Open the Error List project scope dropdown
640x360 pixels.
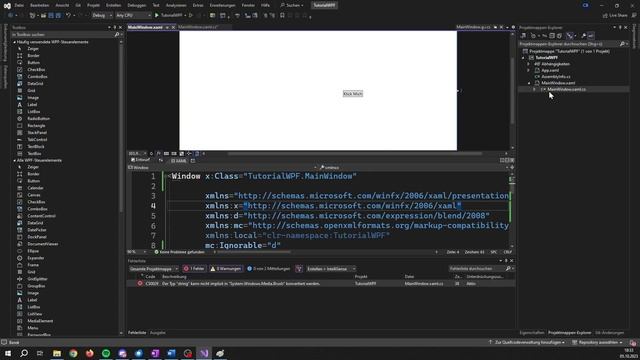coord(154,269)
